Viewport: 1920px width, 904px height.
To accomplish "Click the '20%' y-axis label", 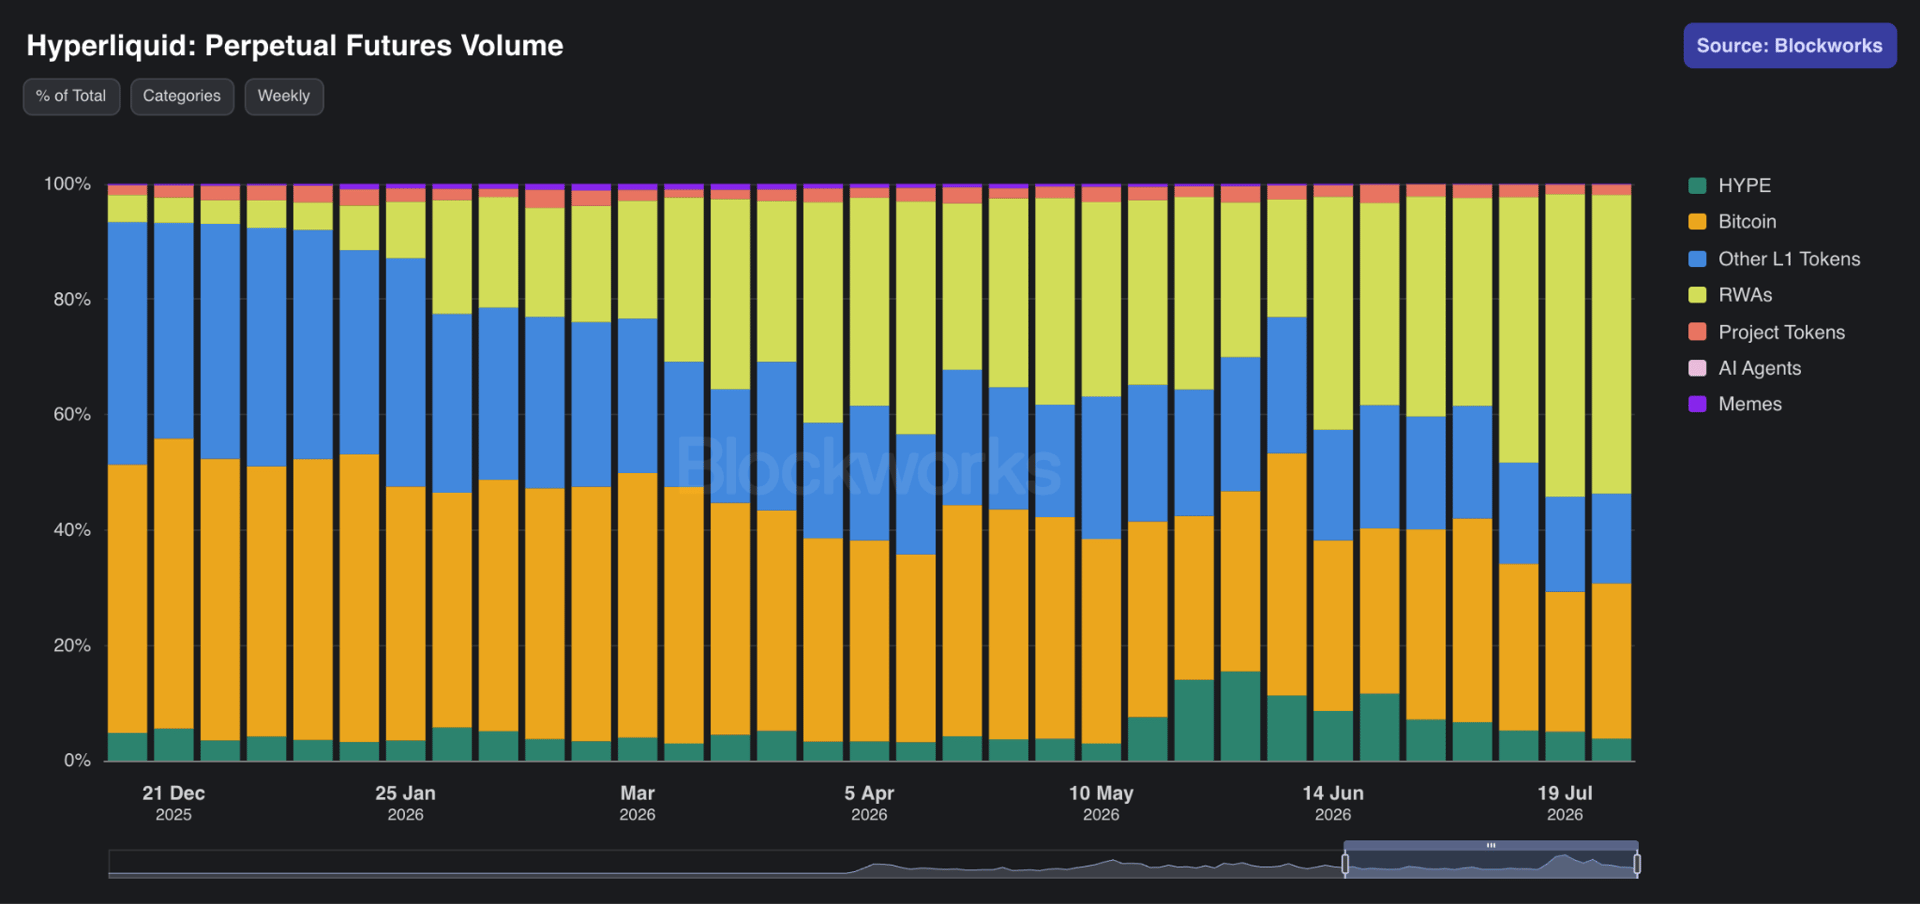I will point(72,645).
